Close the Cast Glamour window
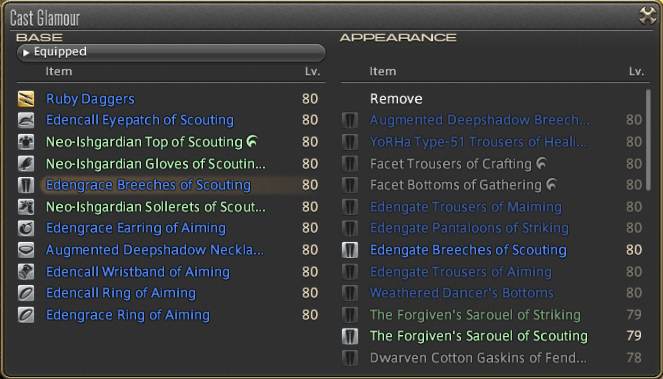Screen dimensions: 663x379 tap(647, 16)
